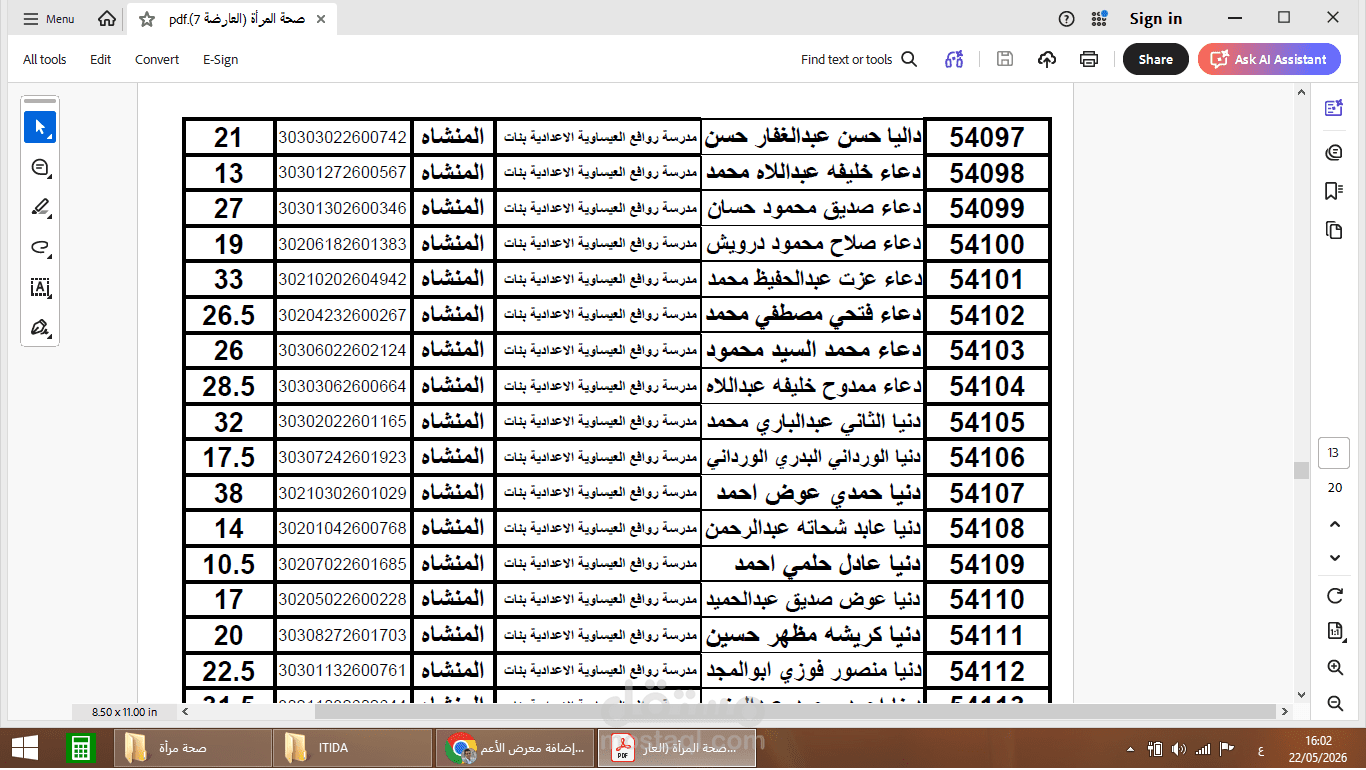Viewport: 1366px width, 770px height.
Task: Print the document with printer icon
Action: point(1089,59)
